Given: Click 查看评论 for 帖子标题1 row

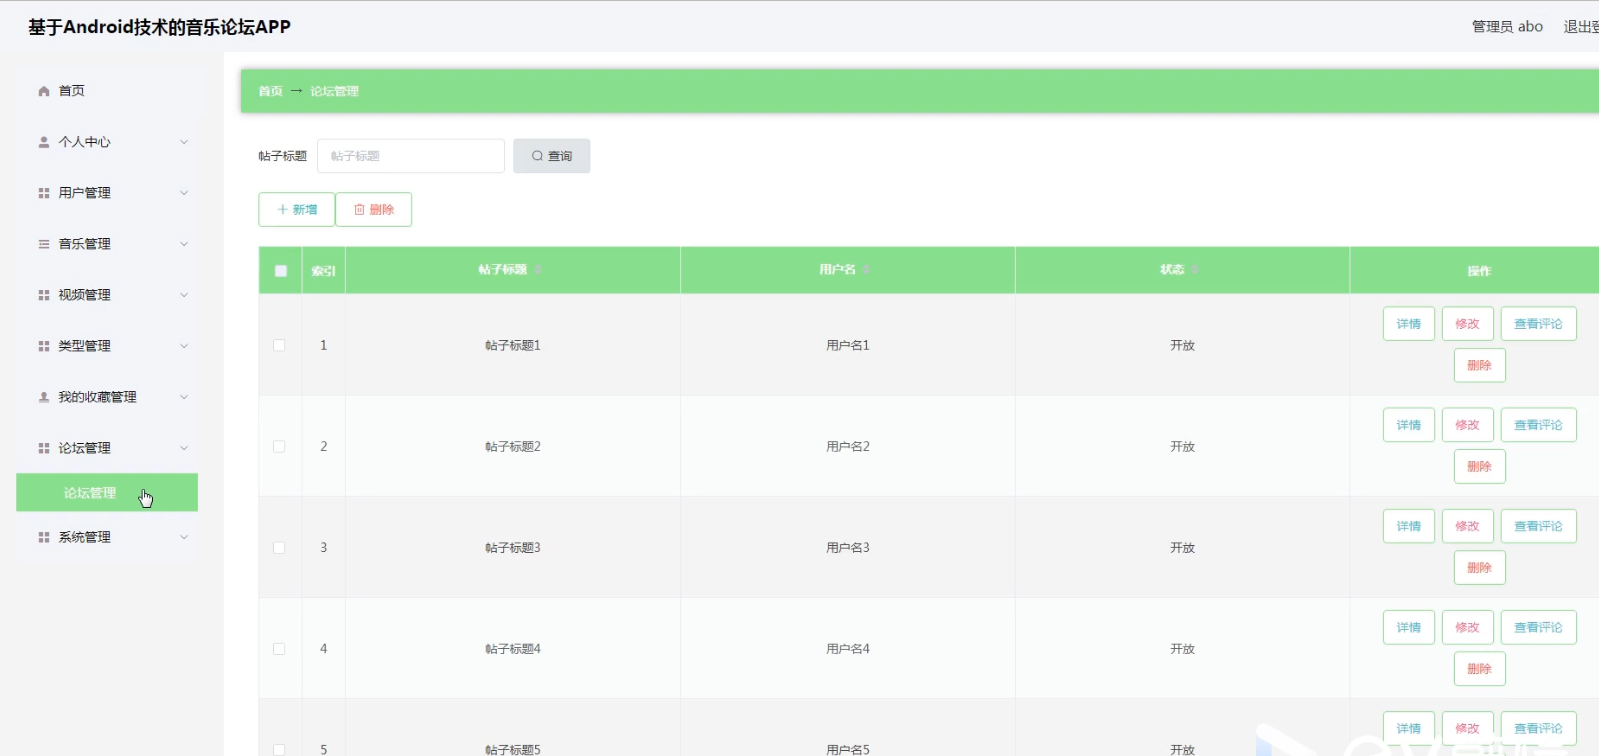Looking at the screenshot, I should [x=1538, y=324].
